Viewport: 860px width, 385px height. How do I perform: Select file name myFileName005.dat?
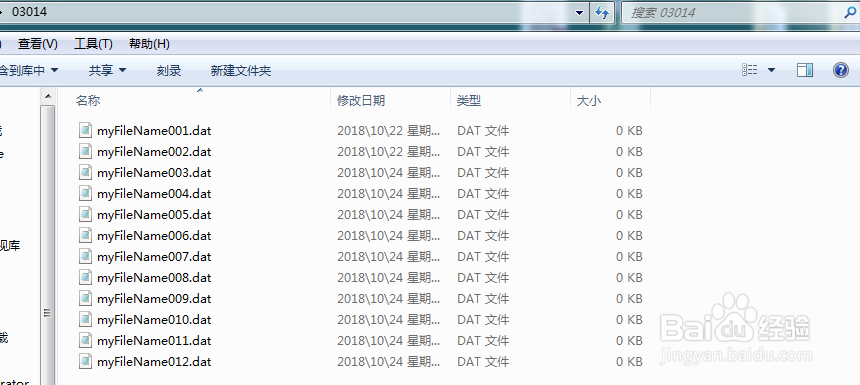[154, 214]
